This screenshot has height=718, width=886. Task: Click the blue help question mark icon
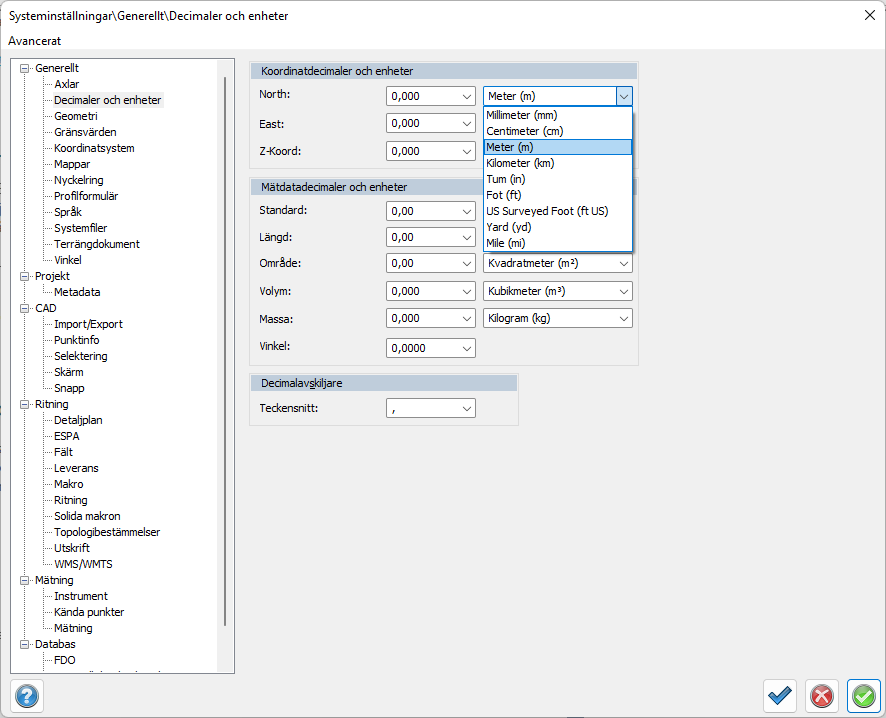click(x=27, y=695)
